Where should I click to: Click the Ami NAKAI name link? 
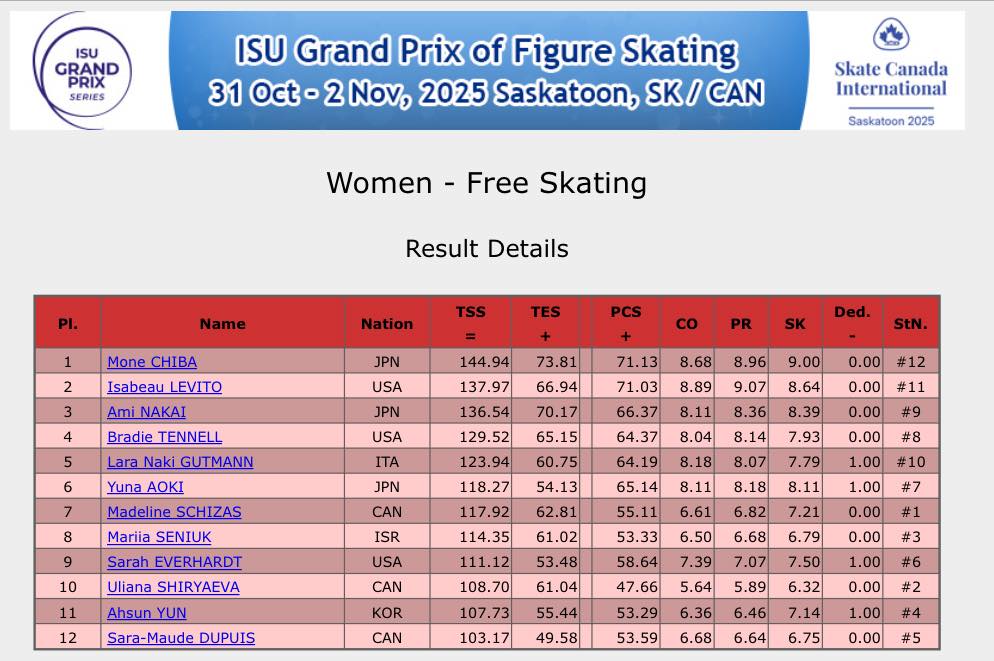pyautogui.click(x=147, y=412)
